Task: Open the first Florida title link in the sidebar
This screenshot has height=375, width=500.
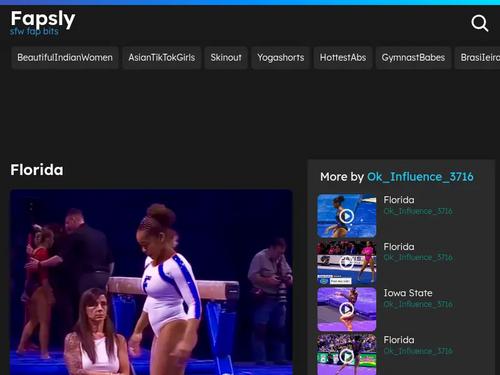Action: 399,200
